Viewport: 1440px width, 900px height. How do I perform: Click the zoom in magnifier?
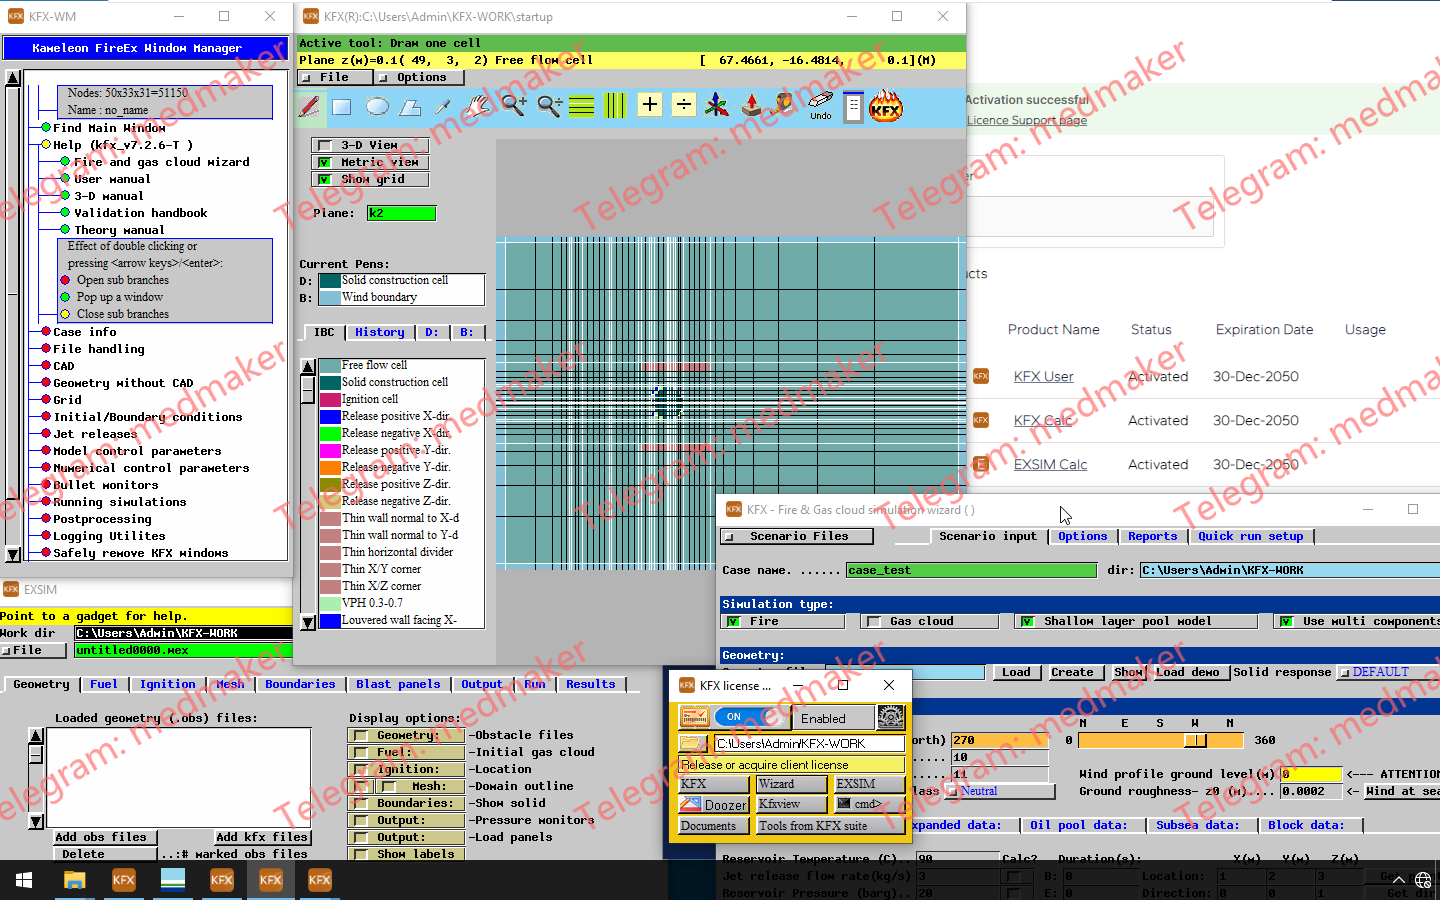[514, 105]
